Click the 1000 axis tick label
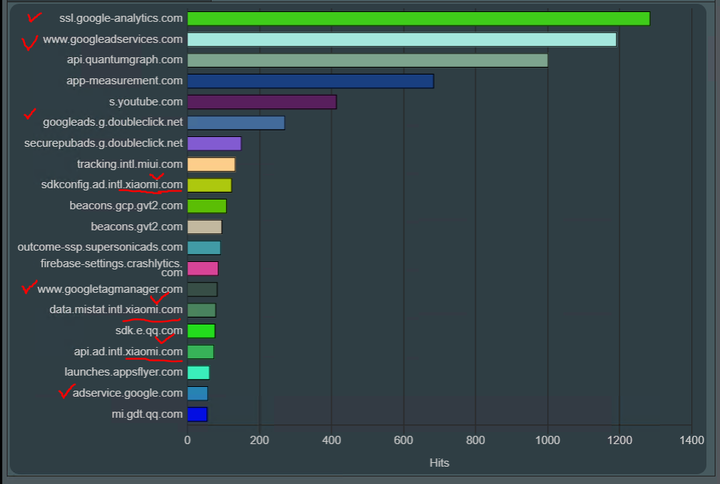 (547, 440)
